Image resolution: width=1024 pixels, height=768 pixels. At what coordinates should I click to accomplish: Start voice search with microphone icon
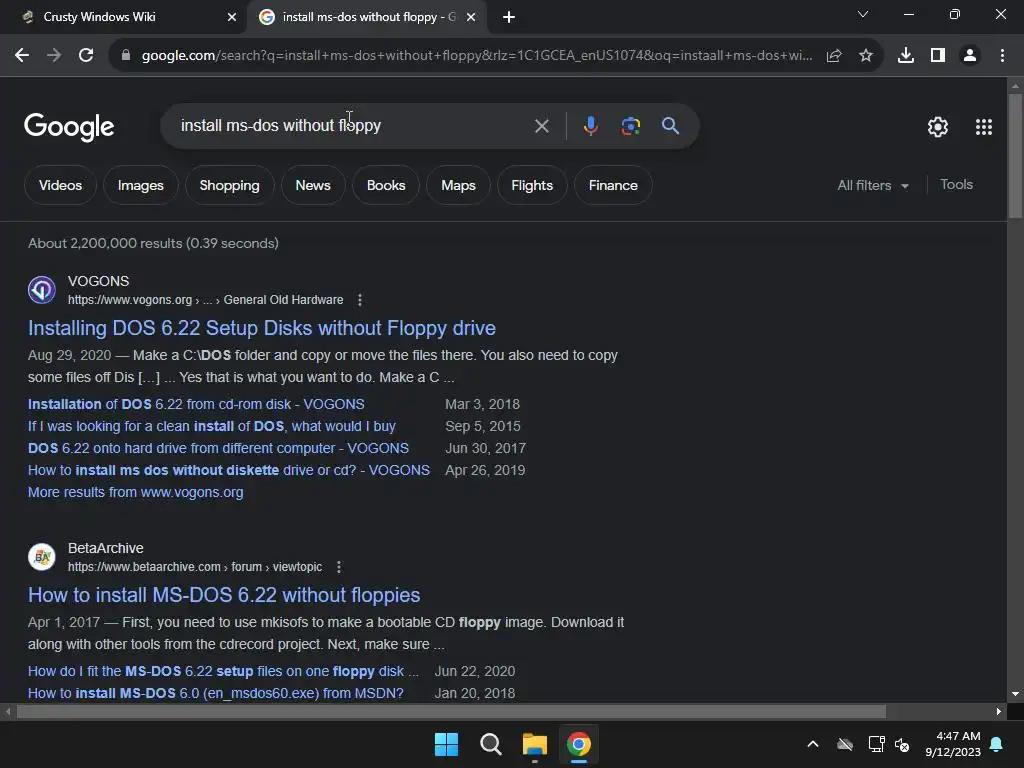pos(590,126)
